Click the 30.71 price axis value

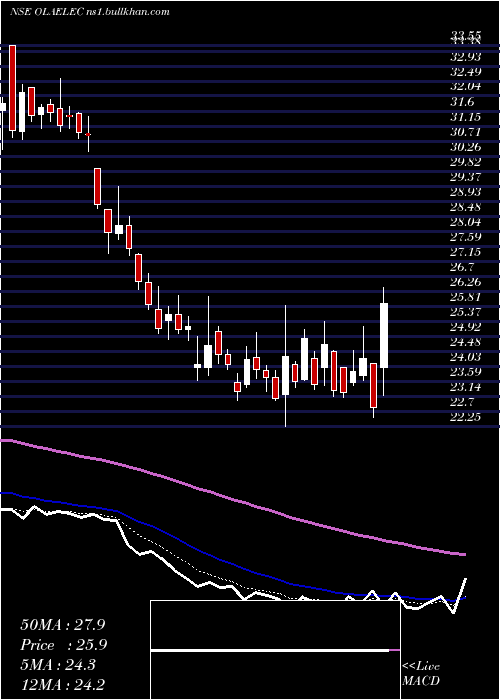pos(466,132)
